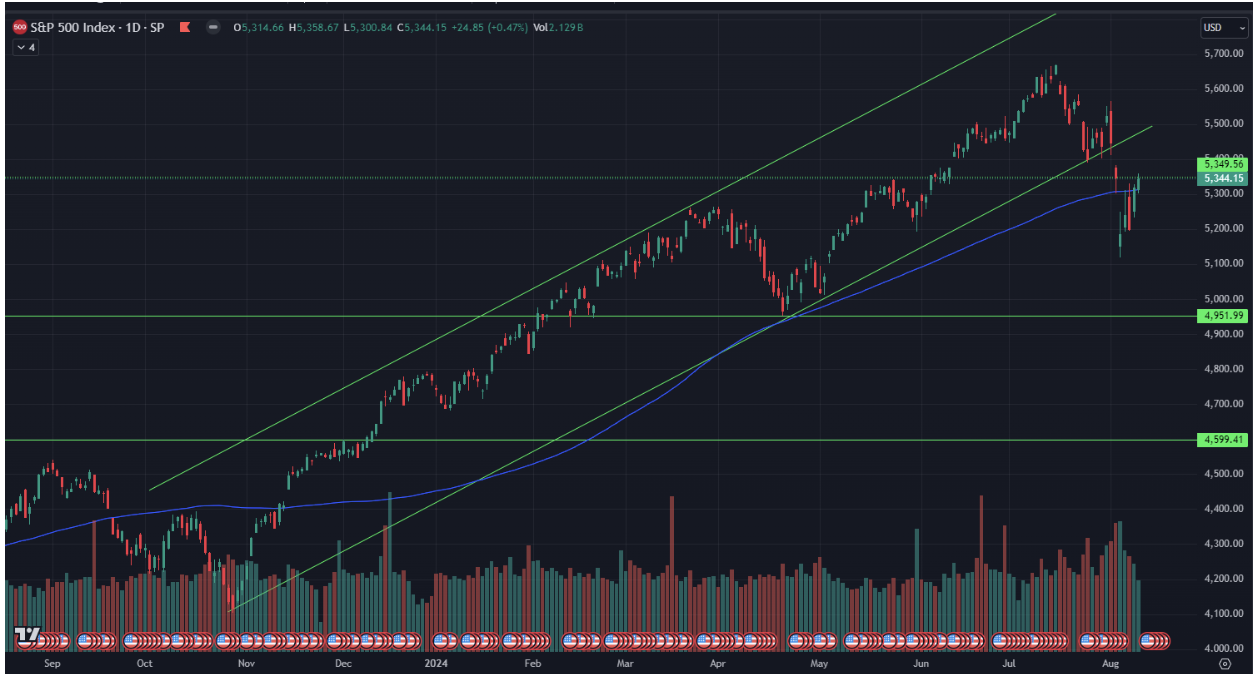Click the 4,100.00 price axis tick
The height and width of the screenshot is (674, 1254).
coord(1223,613)
